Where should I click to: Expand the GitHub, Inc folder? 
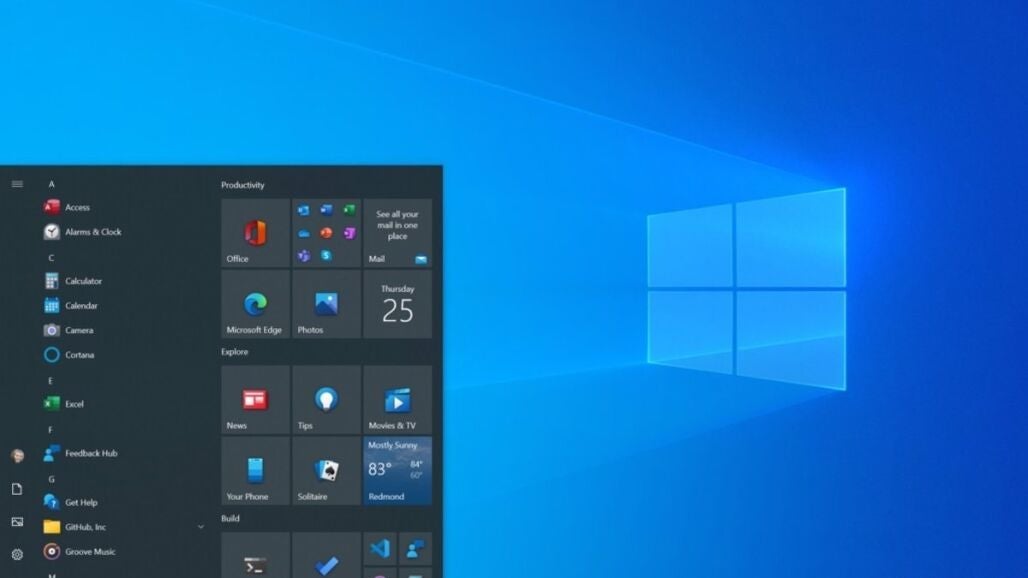200,527
